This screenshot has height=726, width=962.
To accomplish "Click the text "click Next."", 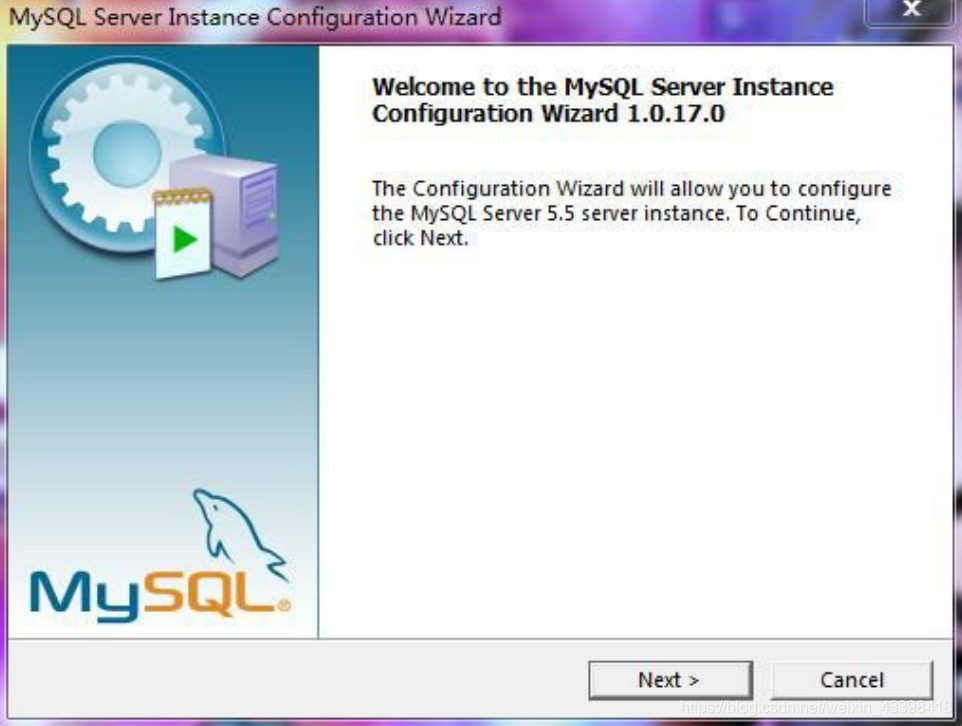I will (420, 238).
